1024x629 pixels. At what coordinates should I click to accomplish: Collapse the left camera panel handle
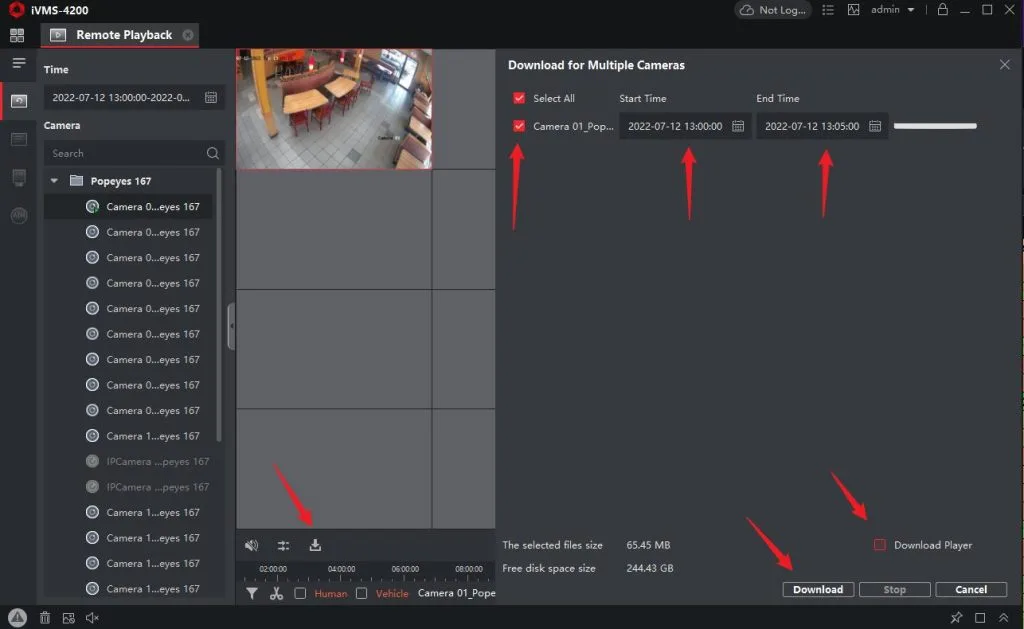[231, 327]
